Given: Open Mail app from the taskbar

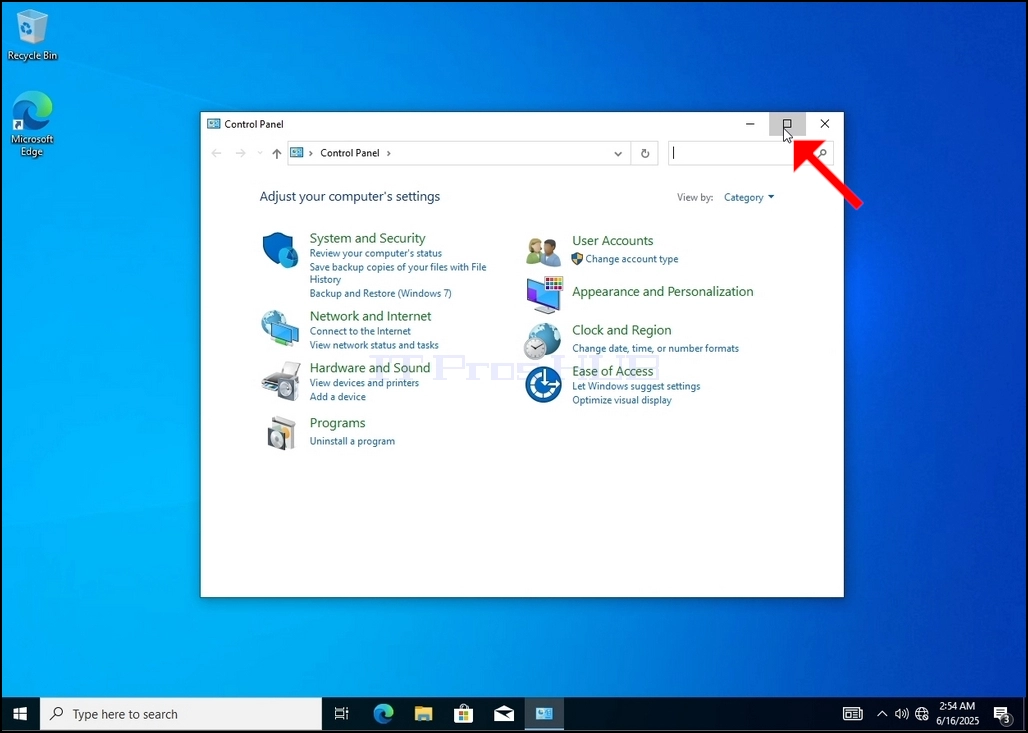Looking at the screenshot, I should [x=504, y=714].
